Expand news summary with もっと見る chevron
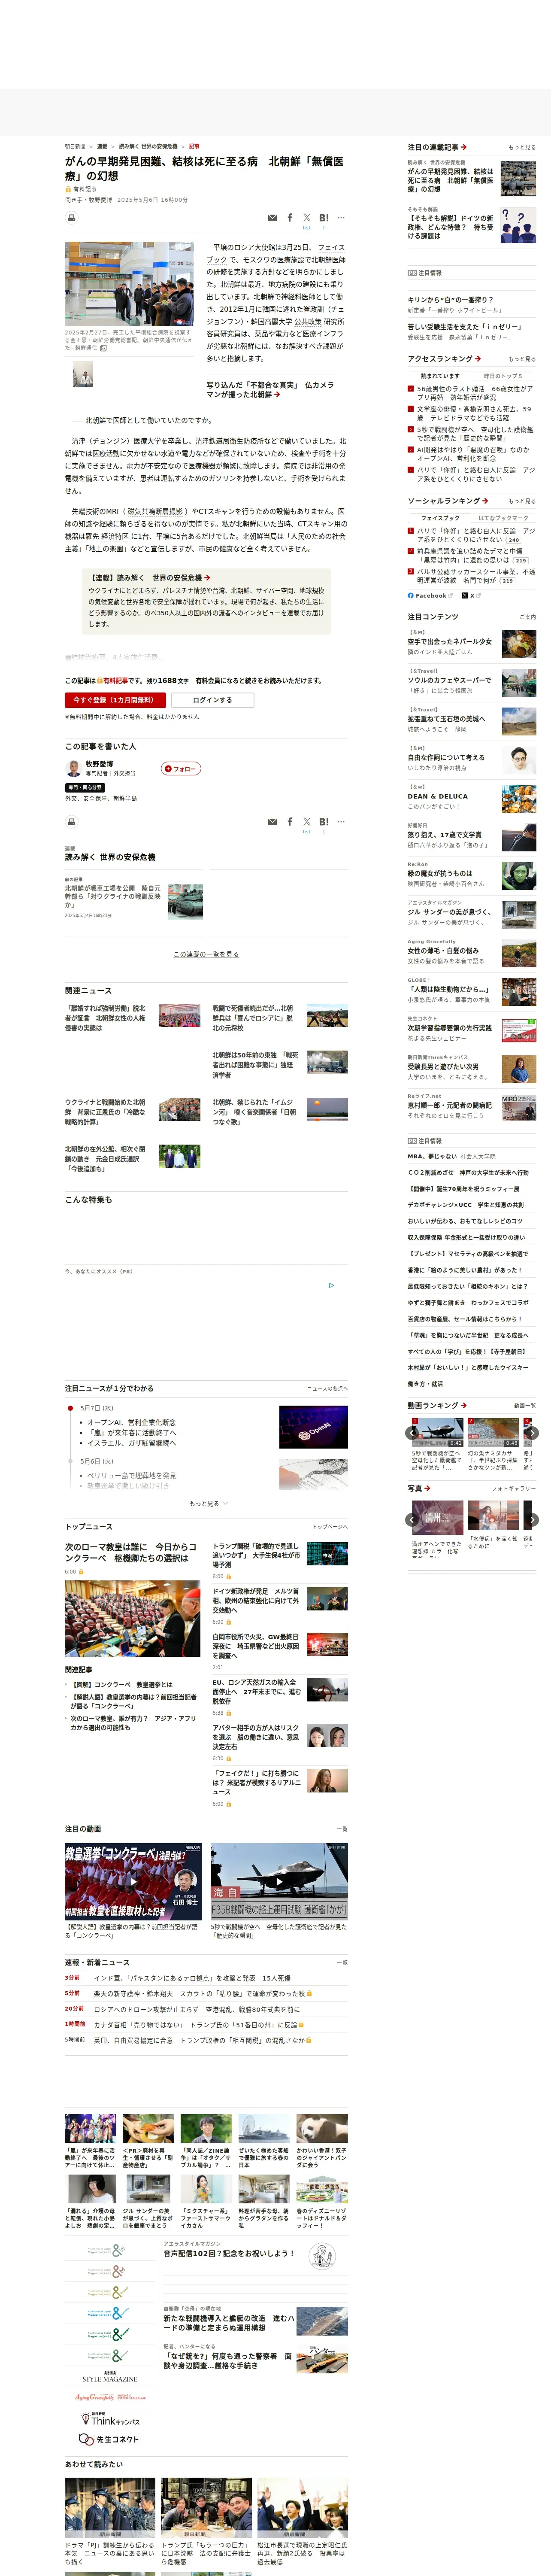 tap(209, 1503)
